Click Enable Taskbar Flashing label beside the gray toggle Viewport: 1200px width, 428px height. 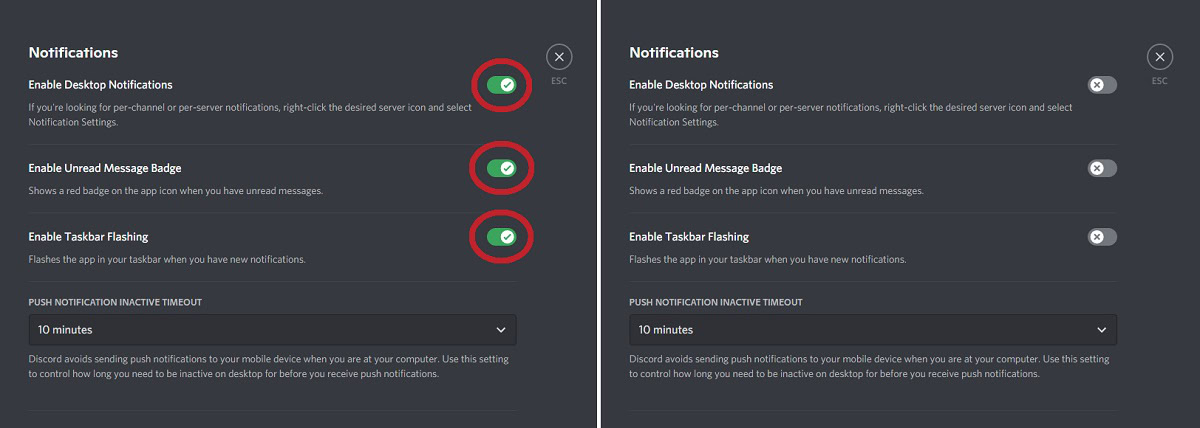tap(688, 237)
